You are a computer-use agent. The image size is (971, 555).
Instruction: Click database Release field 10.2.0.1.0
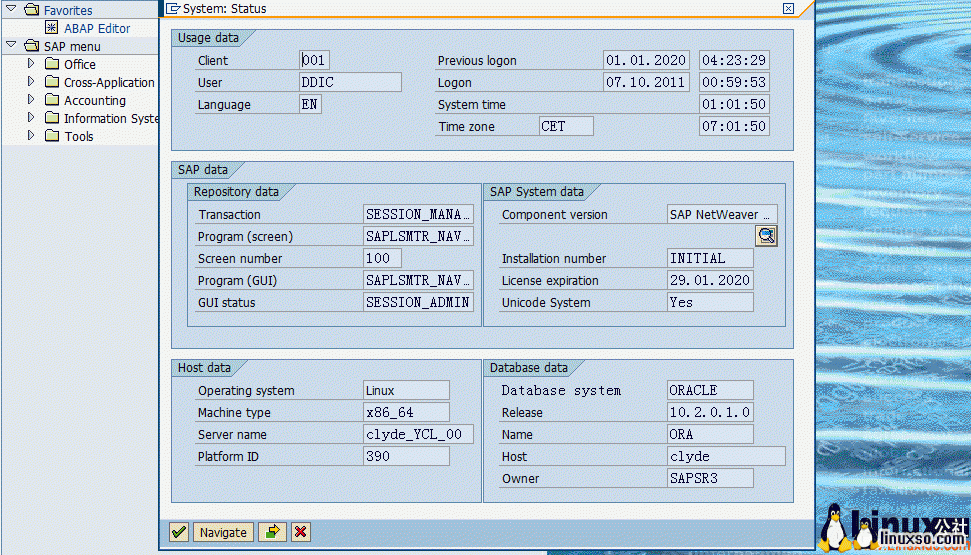710,413
